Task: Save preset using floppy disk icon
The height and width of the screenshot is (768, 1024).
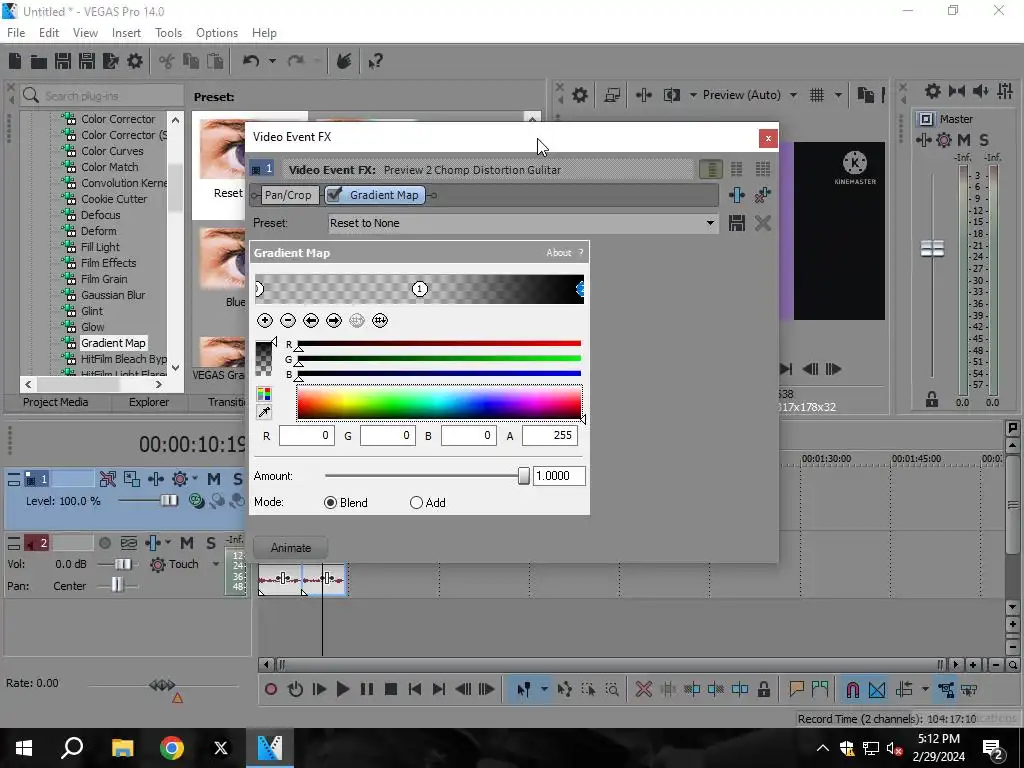Action: click(x=737, y=223)
